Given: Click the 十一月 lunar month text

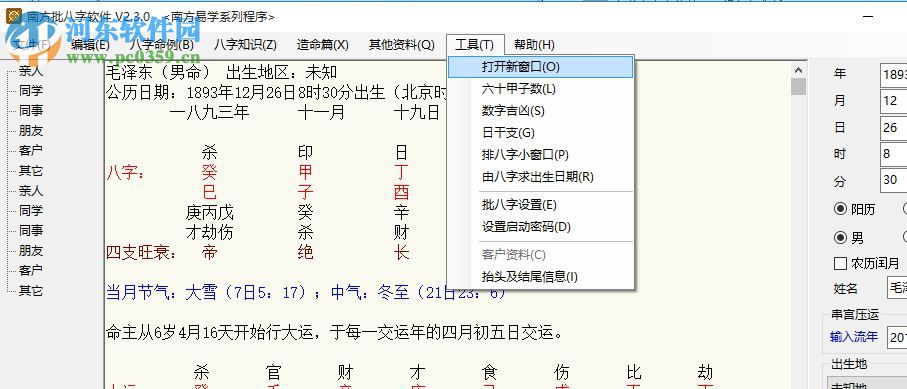Looking at the screenshot, I should click(x=321, y=112).
